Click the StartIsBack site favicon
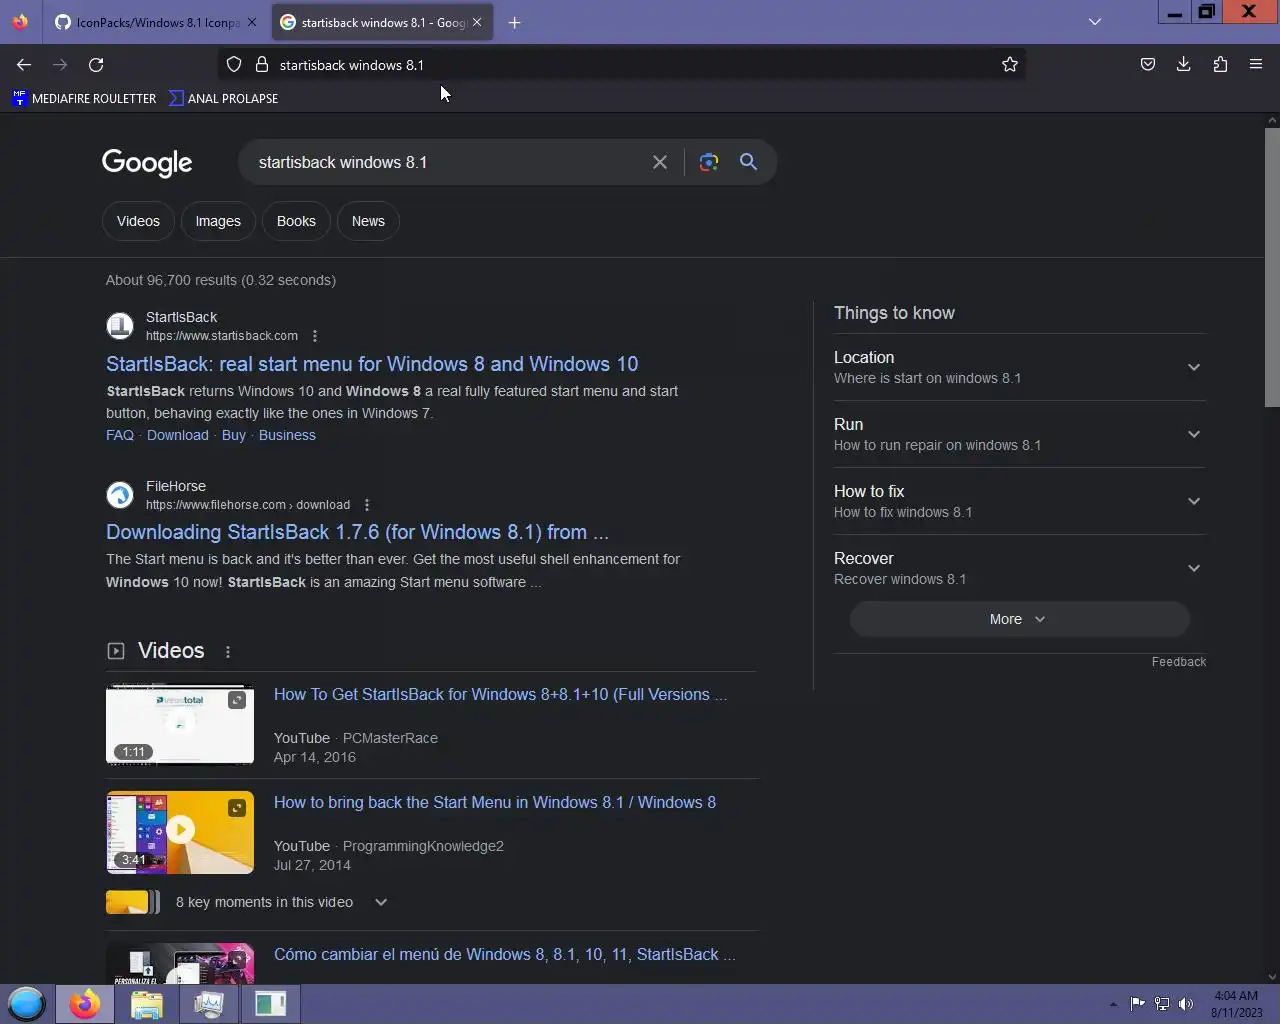This screenshot has width=1280, height=1024. click(x=120, y=326)
